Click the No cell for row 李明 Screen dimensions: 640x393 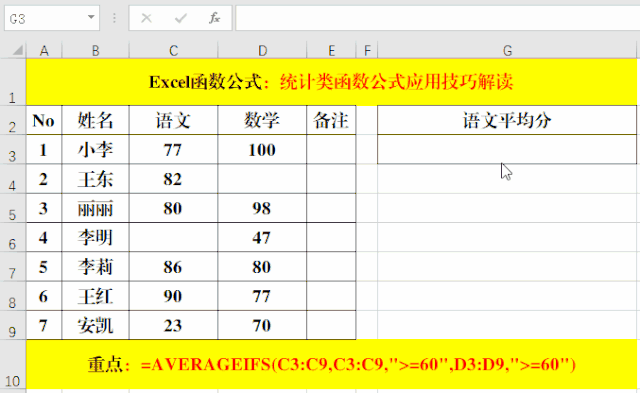coord(44,238)
